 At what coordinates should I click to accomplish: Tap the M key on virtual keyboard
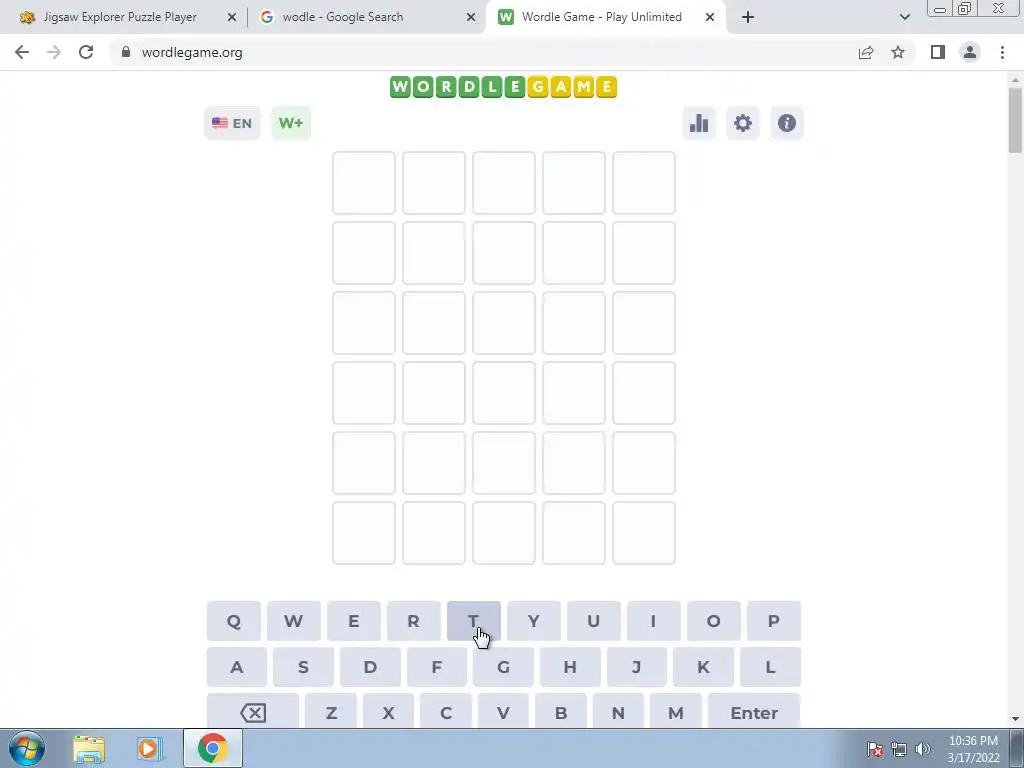point(676,712)
